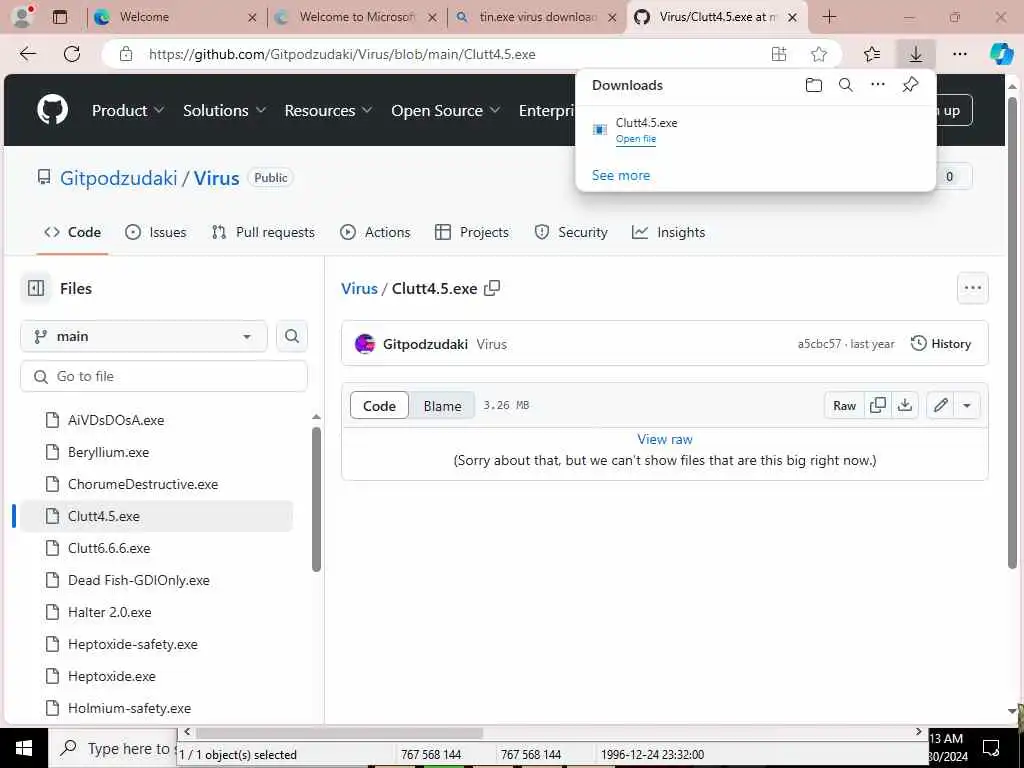1024x768 pixels.
Task: Open more options in Downloads panel
Action: [x=878, y=84]
